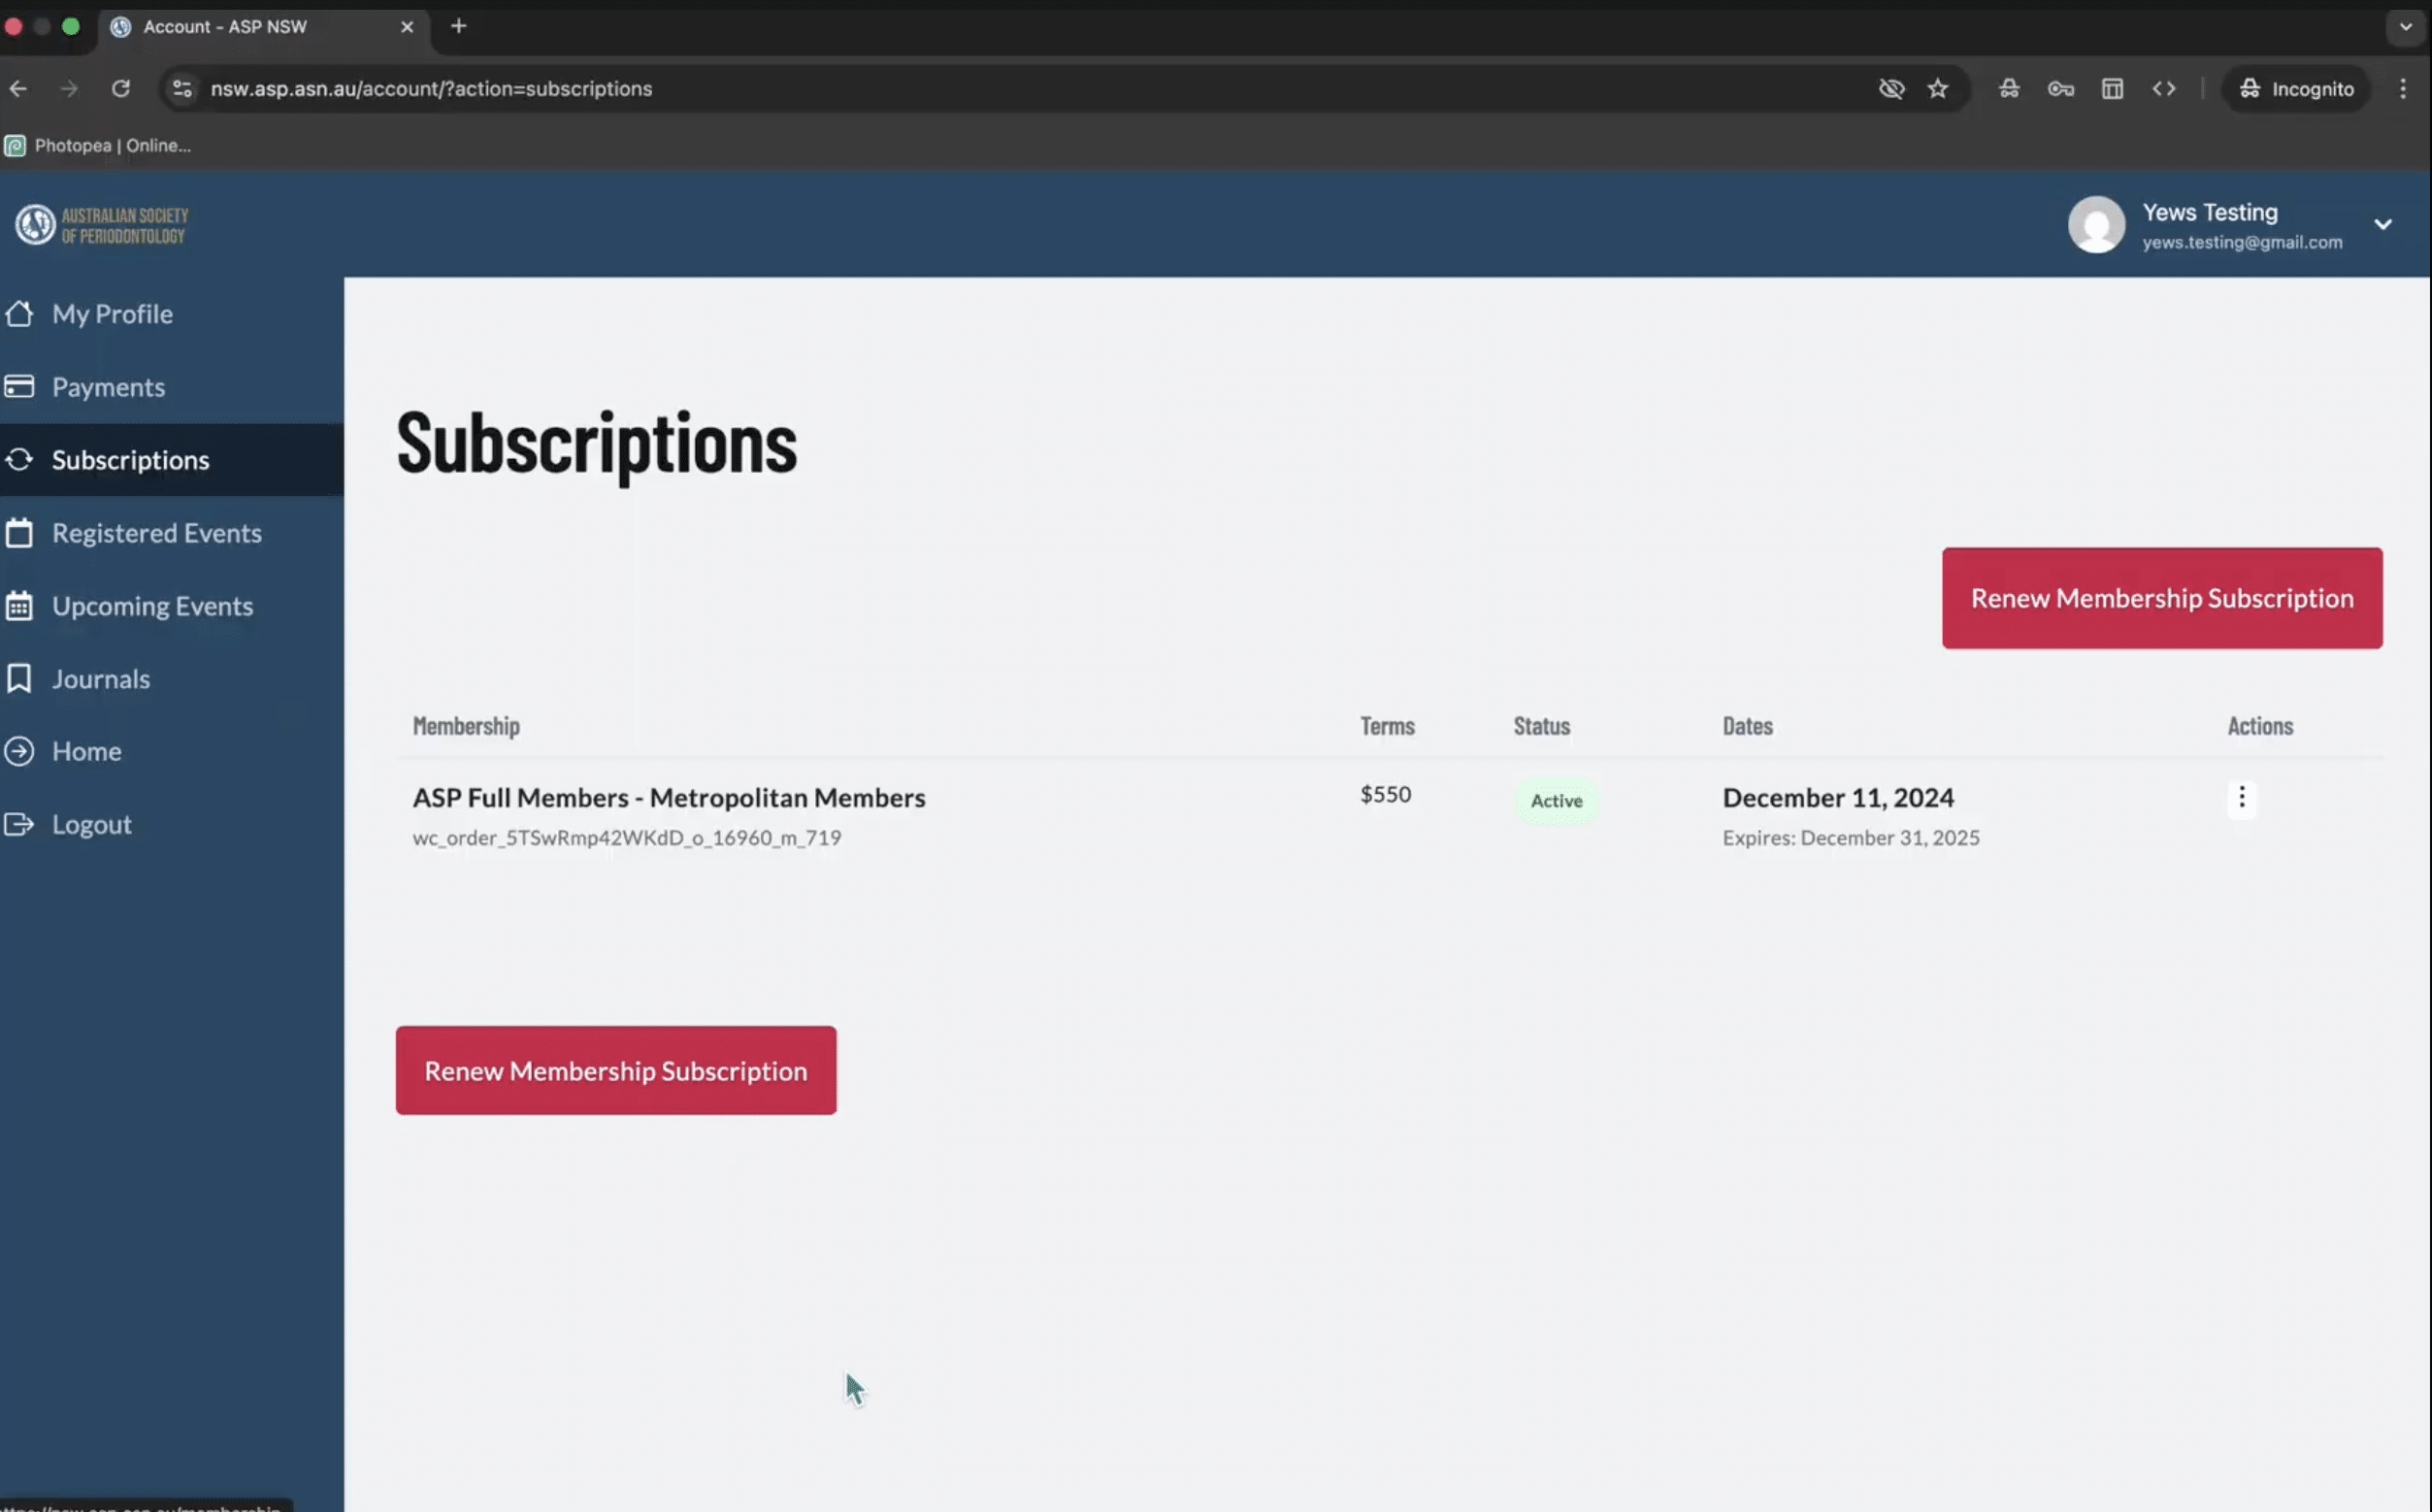The width and height of the screenshot is (2432, 1512).
Task: Click the Logout door icon
Action: (x=19, y=824)
